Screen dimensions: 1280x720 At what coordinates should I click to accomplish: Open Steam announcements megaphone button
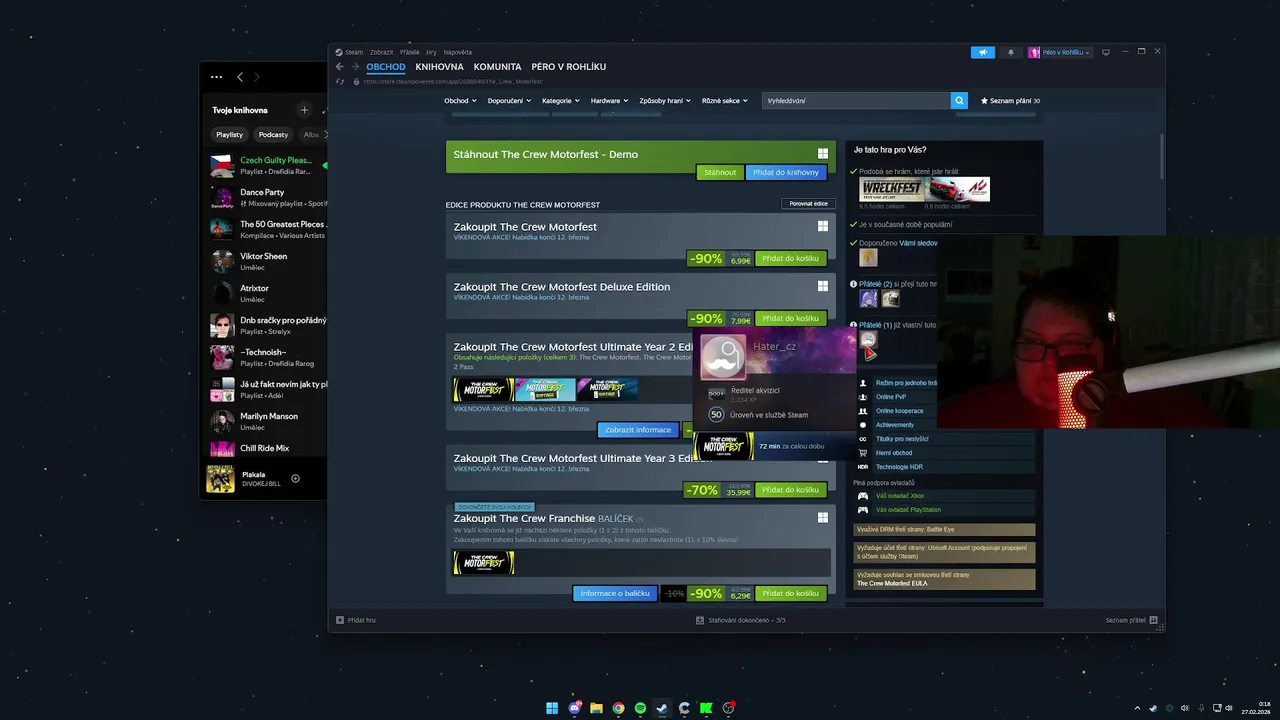(982, 52)
